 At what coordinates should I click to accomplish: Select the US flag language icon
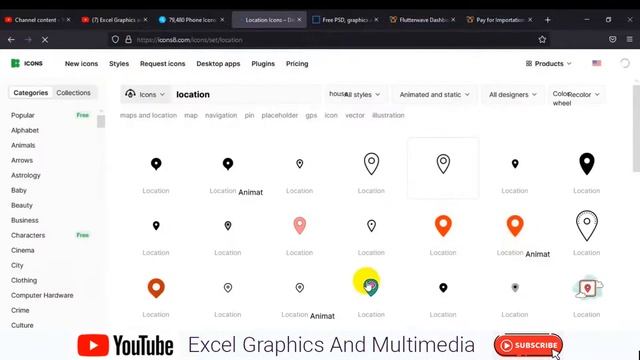(x=597, y=63)
